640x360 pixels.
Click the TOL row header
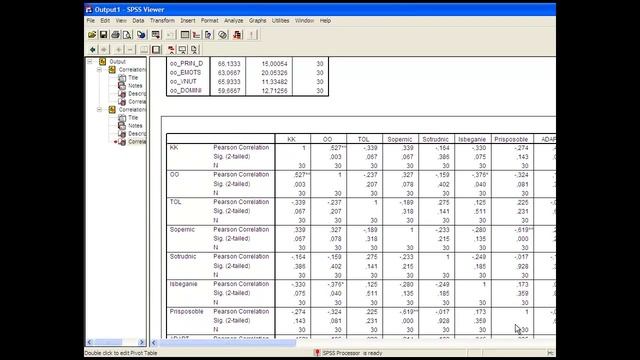(176, 202)
